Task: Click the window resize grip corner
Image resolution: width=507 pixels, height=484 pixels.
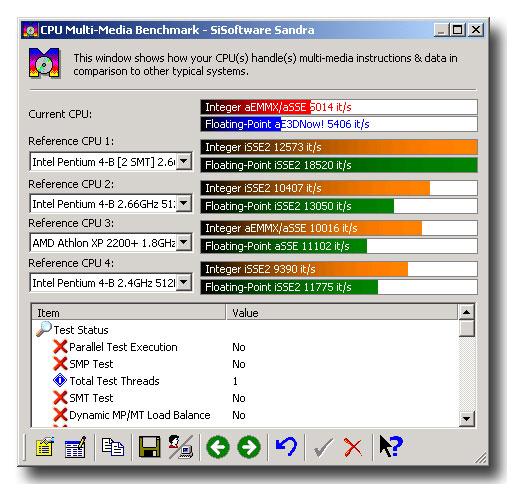Action: 481,458
